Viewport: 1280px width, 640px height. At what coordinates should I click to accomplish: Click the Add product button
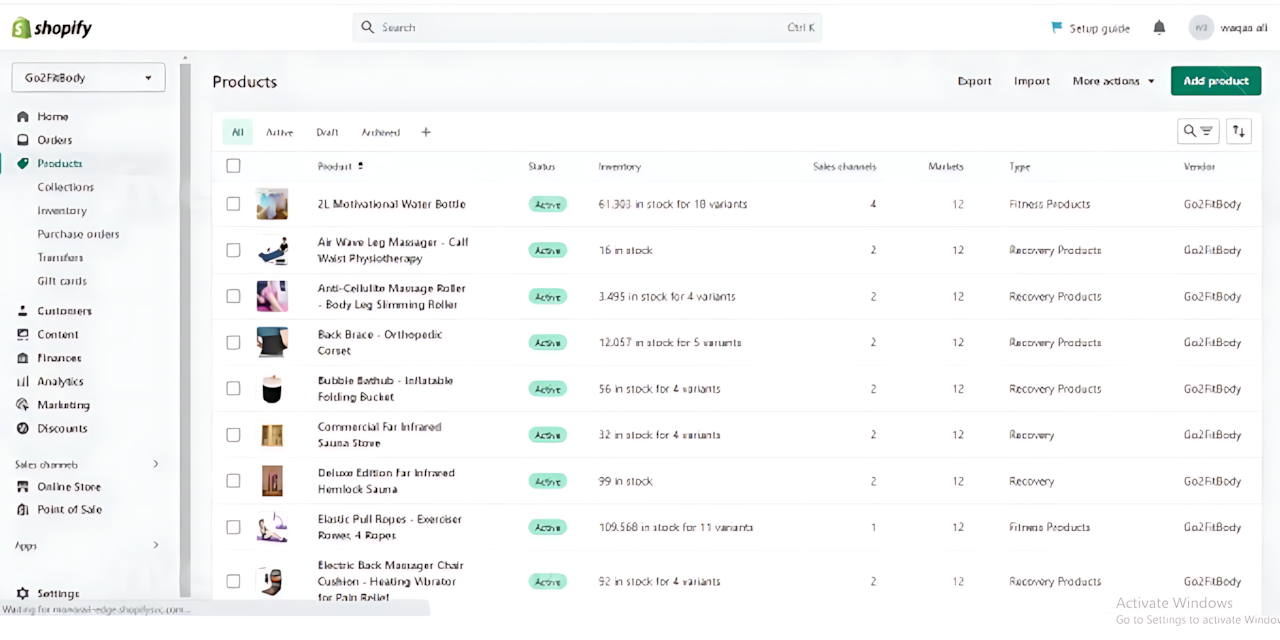tap(1215, 81)
